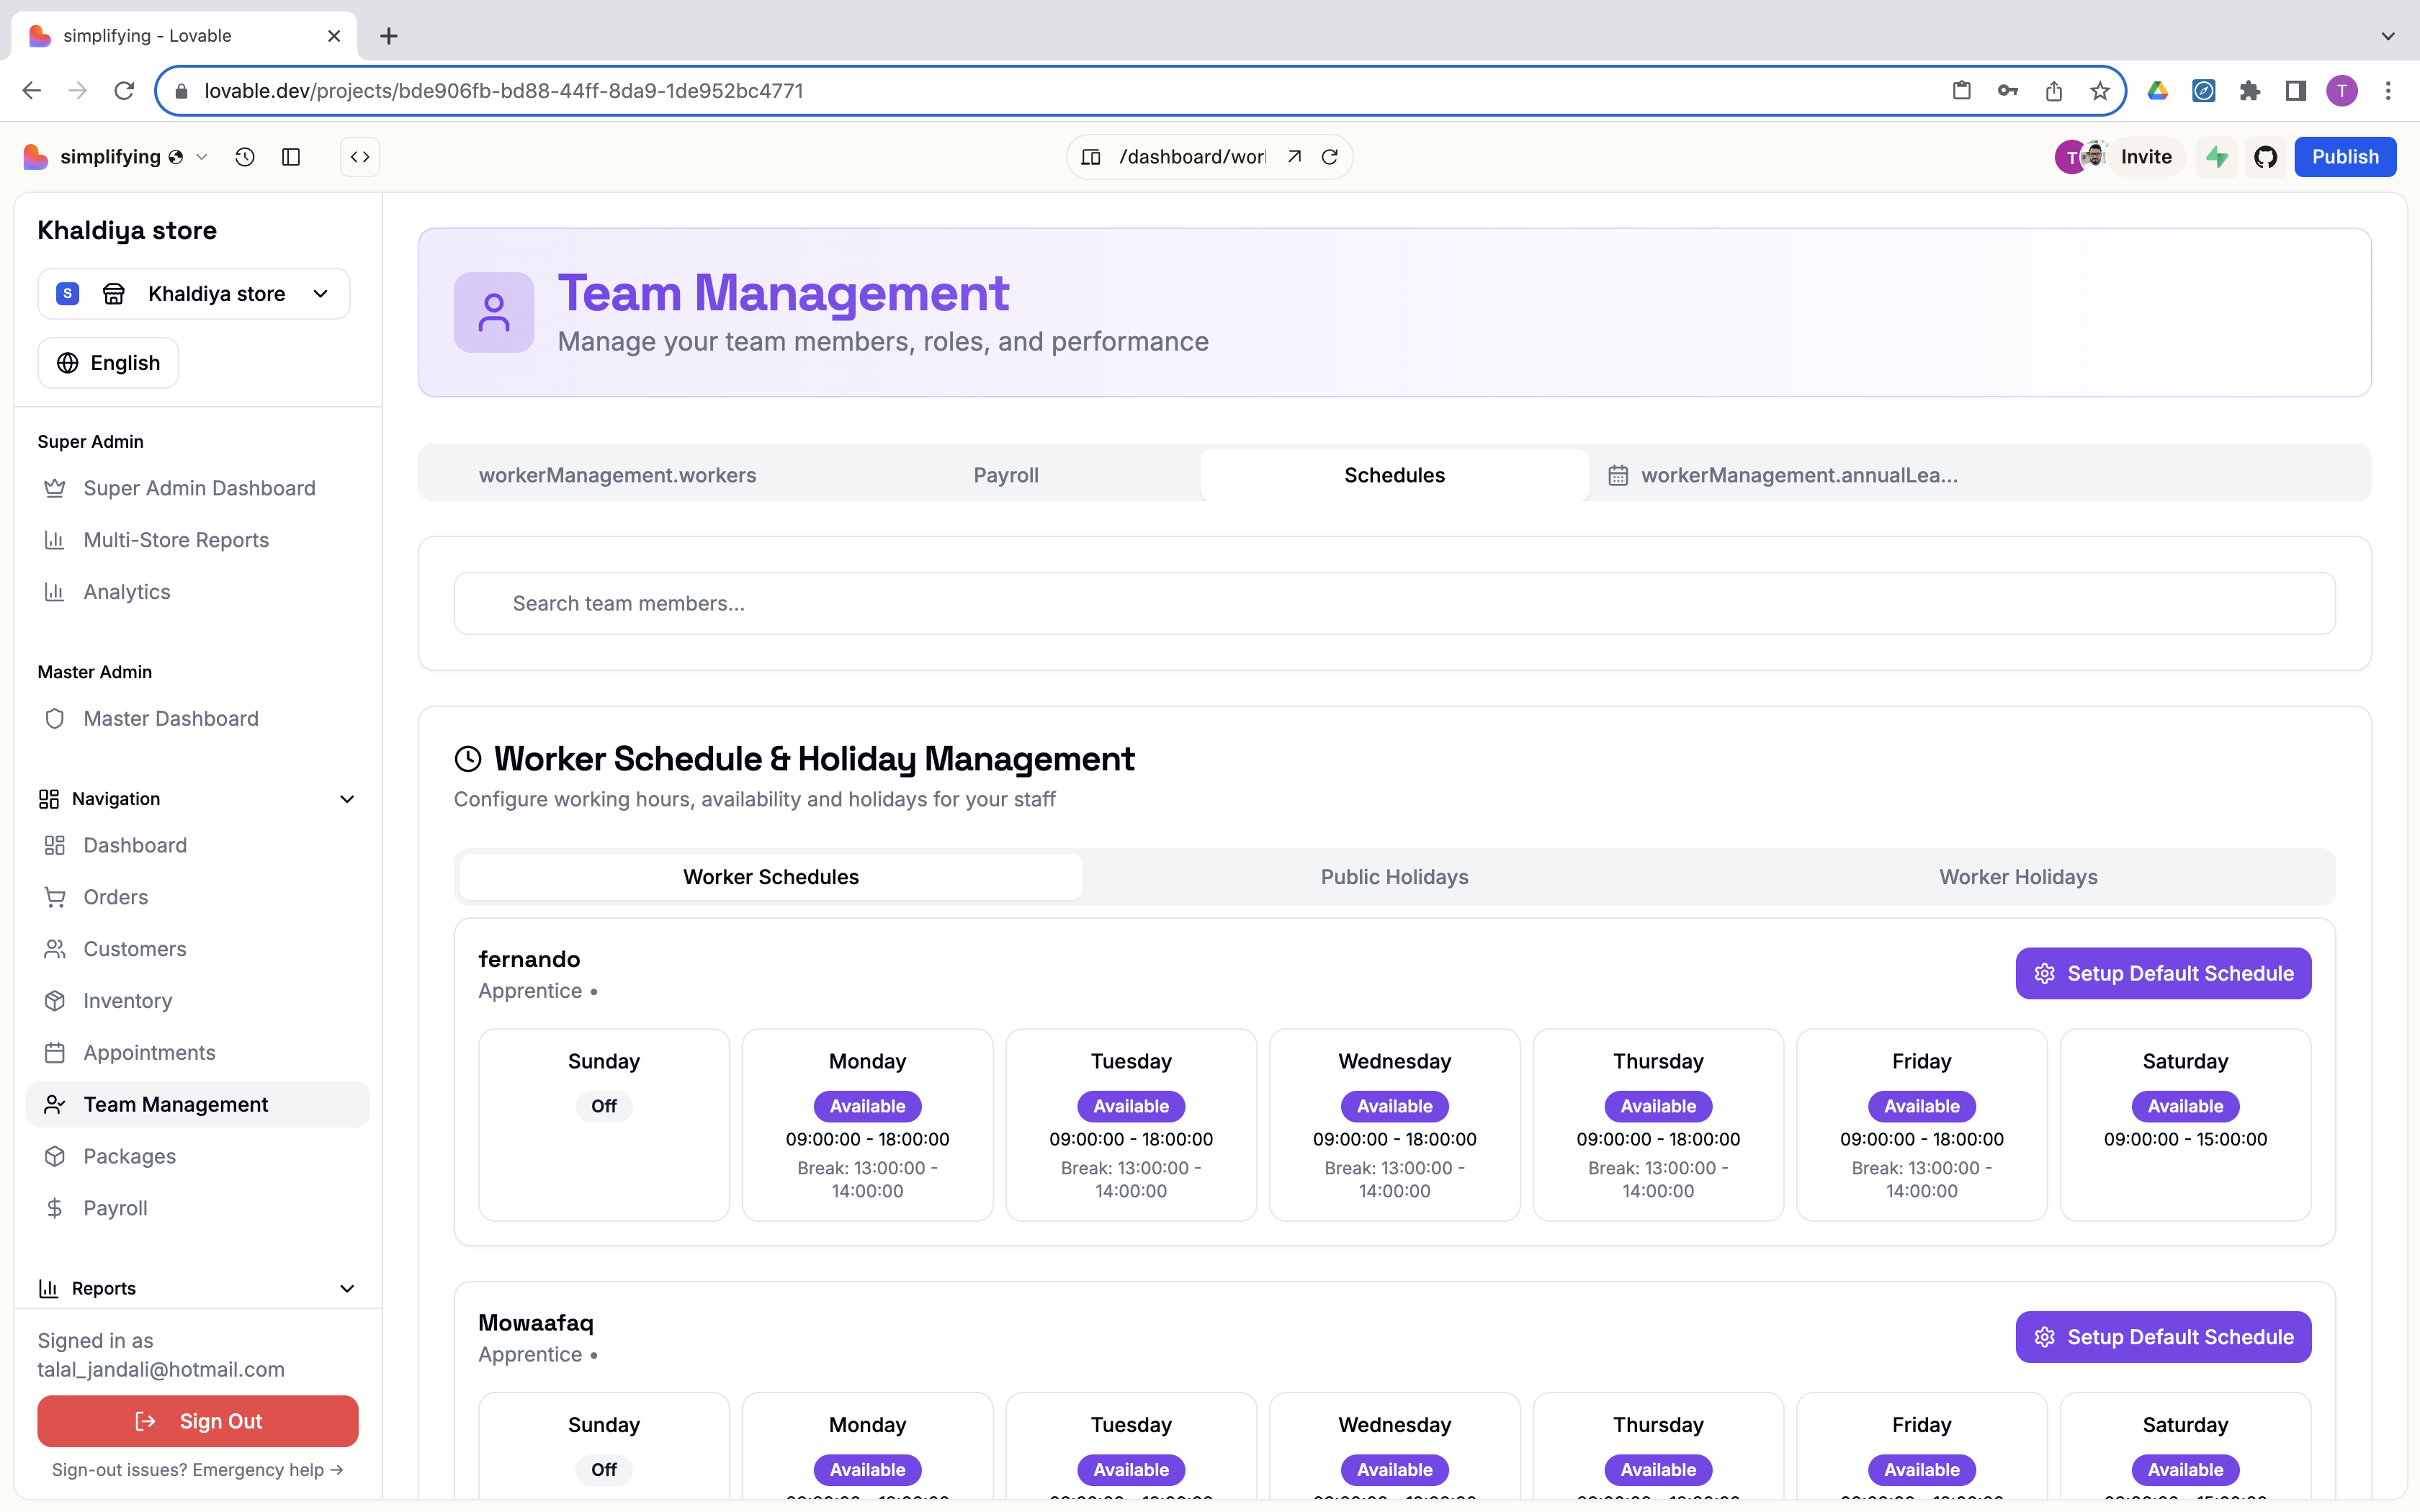The image size is (2420, 1512).
Task: Switch to Worker Holidays tab
Action: click(2018, 877)
